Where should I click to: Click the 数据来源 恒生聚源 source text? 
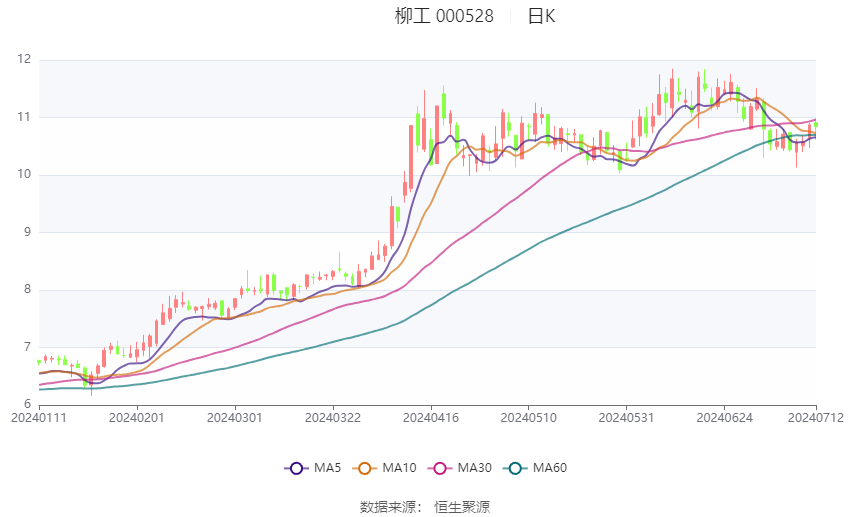pyautogui.click(x=425, y=507)
